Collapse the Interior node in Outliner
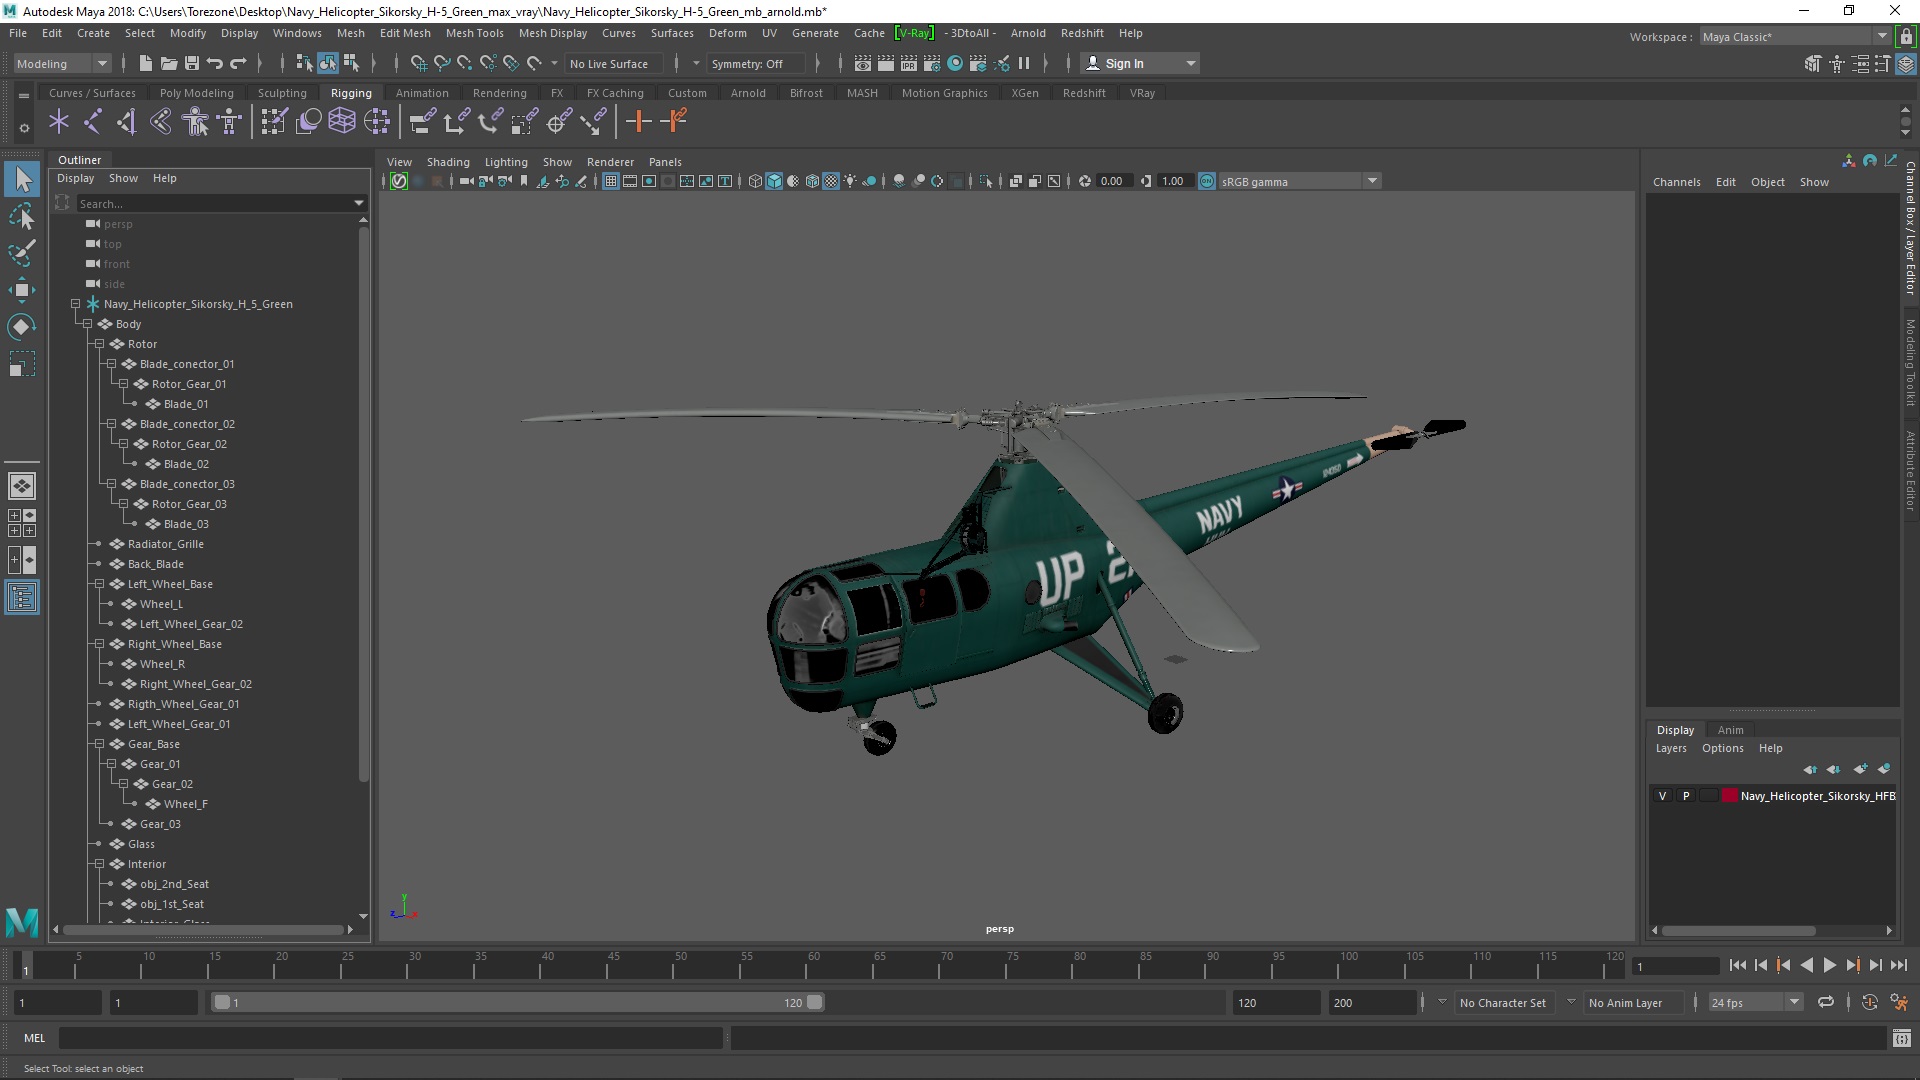Screen dimensions: 1920x1080 point(99,864)
